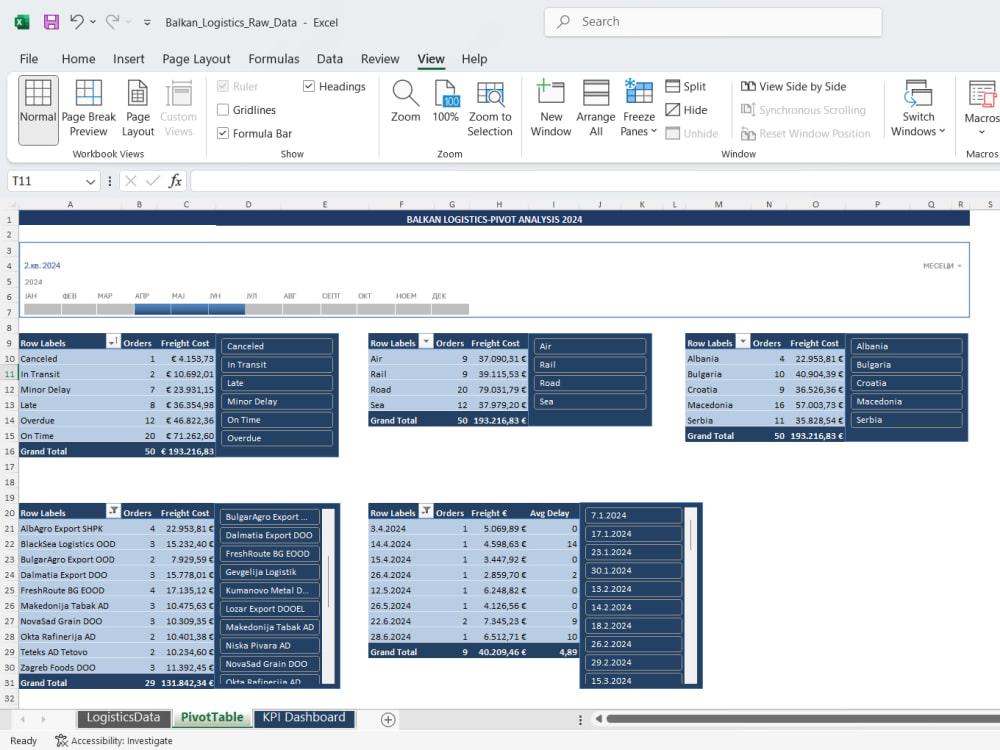Viewport: 1000px width, 750px height.
Task: Open date pivot Row Labels filter
Action: (x=425, y=511)
